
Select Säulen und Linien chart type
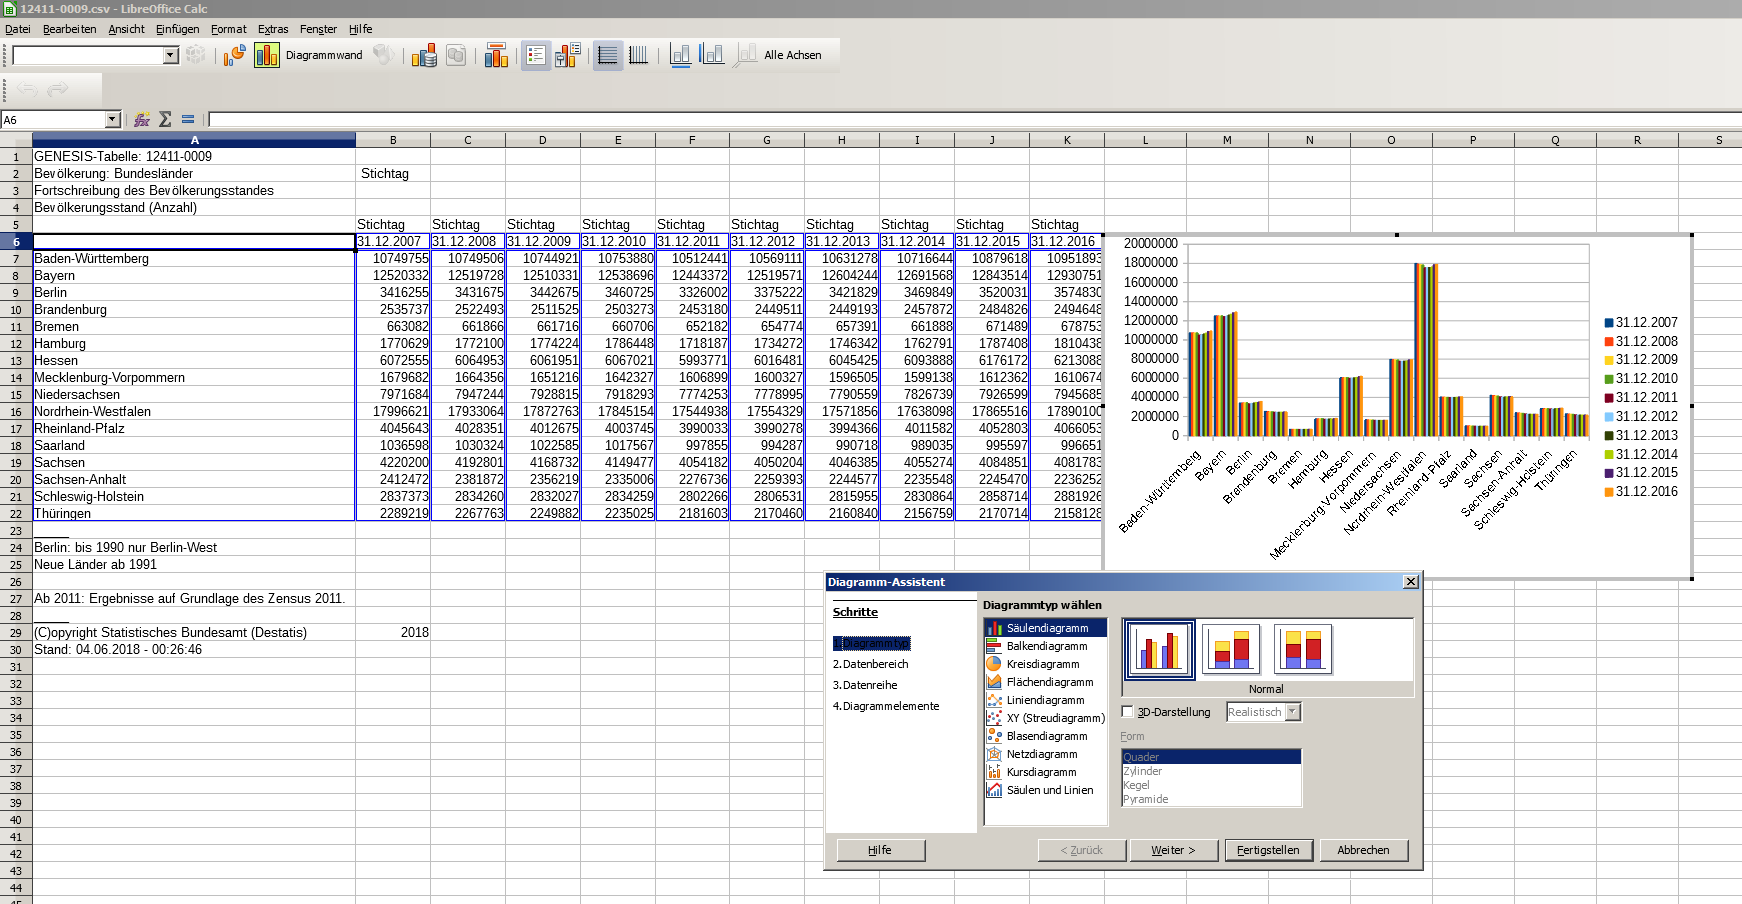(1046, 790)
